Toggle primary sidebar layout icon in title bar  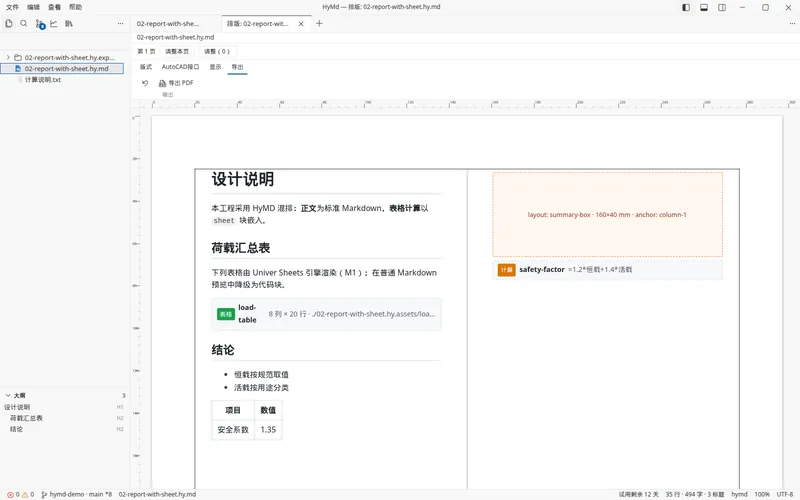686,7
